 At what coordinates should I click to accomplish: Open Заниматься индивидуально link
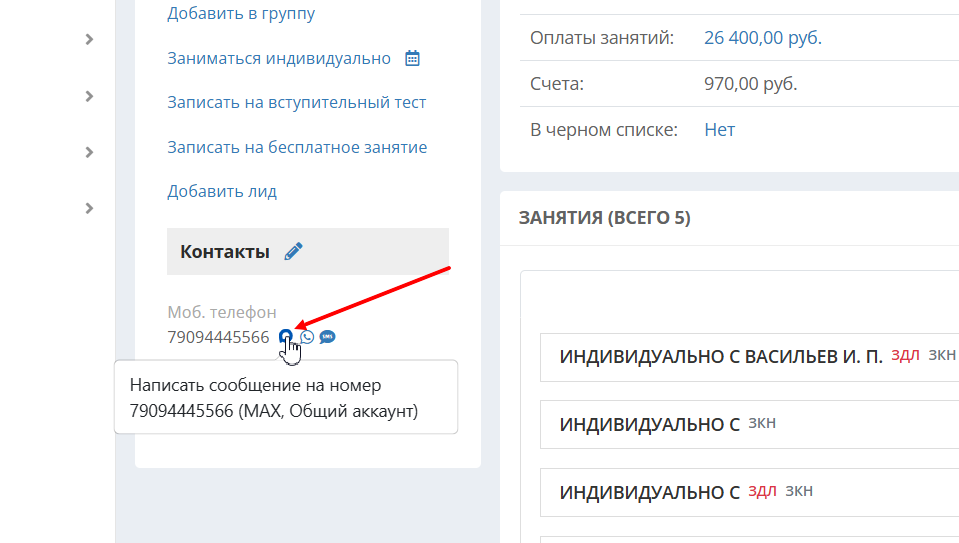point(279,58)
